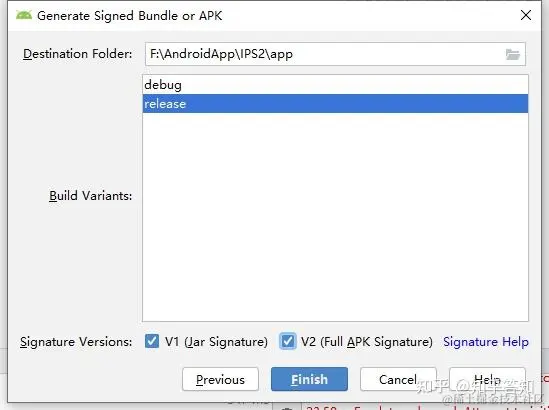Click the V1 (Jar Signature) label text
The height and width of the screenshot is (410, 549).
coord(216,342)
